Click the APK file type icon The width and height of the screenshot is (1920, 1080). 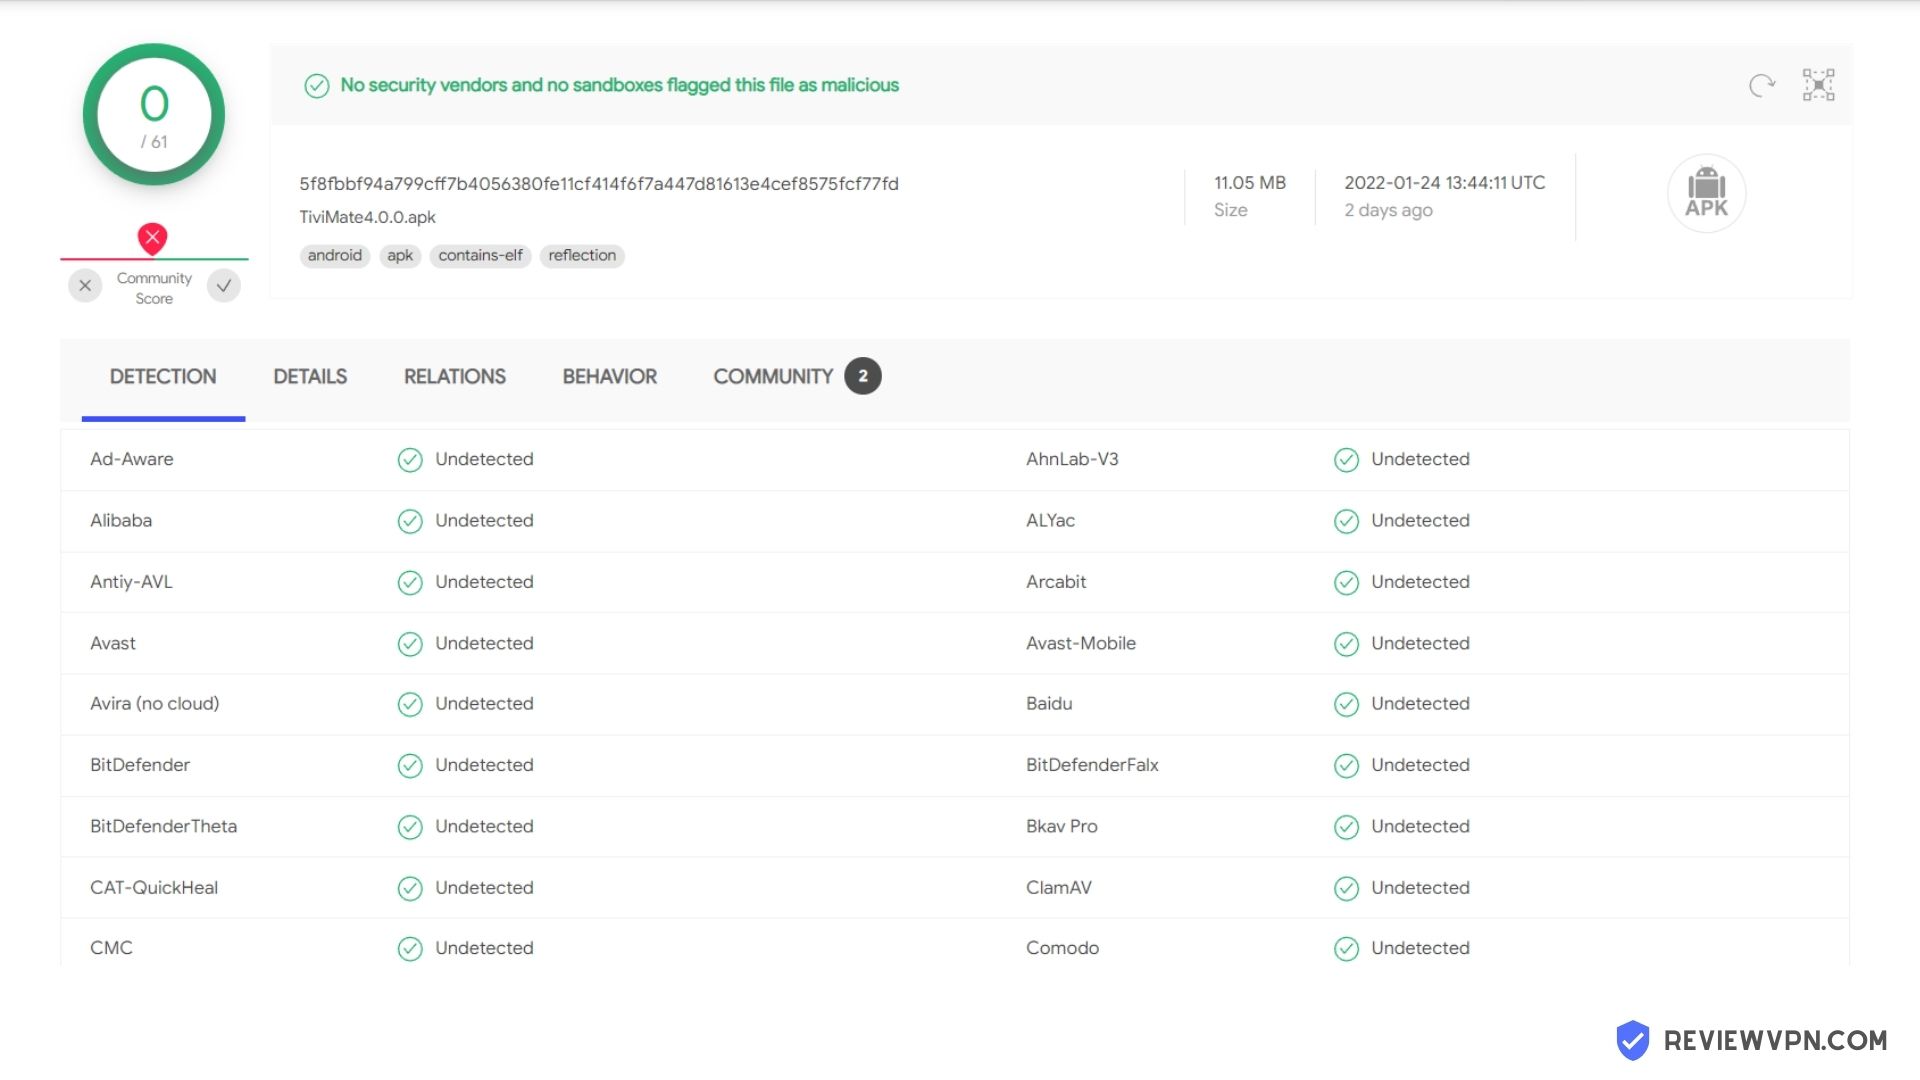coord(1706,193)
